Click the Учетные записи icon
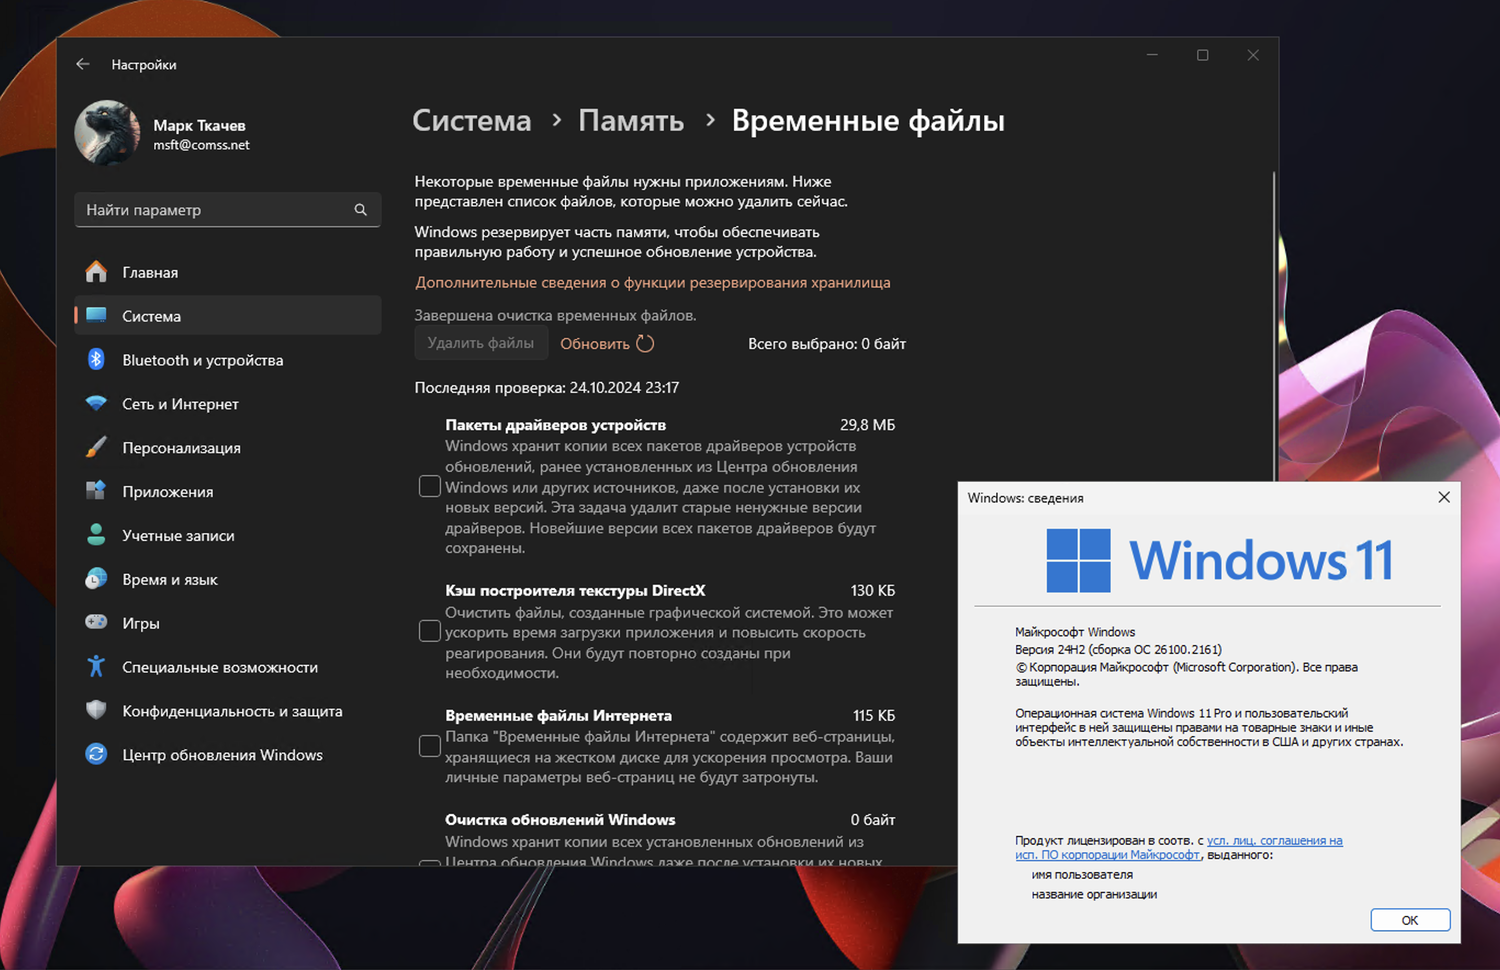The width and height of the screenshot is (1500, 970). (x=95, y=535)
